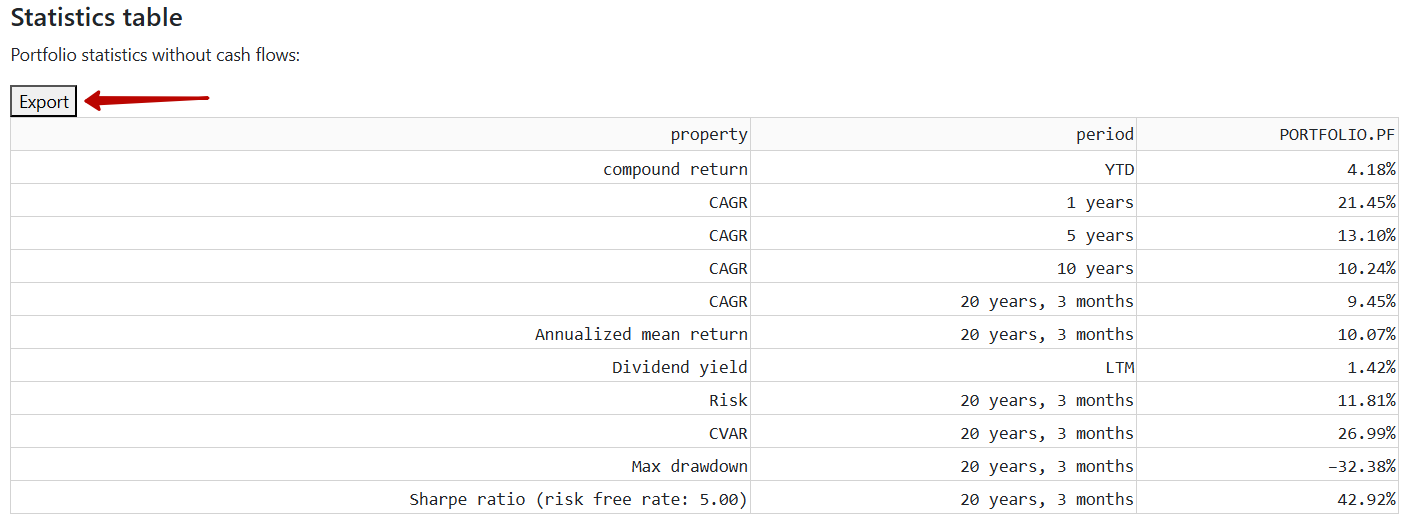Click the PORTFOLIO.PF column header
The height and width of the screenshot is (525, 1408).
click(1267, 134)
